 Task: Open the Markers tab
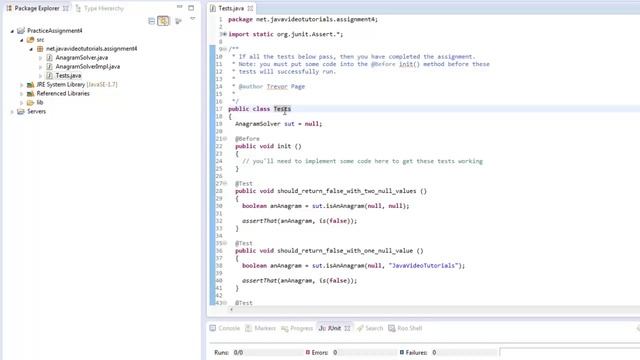[x=260, y=328]
